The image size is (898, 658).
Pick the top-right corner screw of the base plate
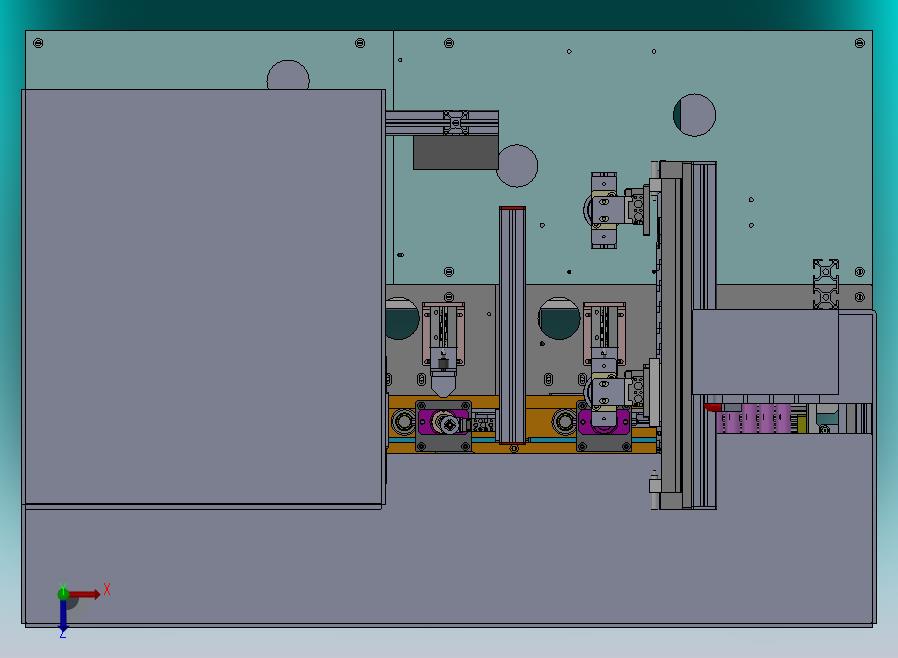(x=860, y=43)
